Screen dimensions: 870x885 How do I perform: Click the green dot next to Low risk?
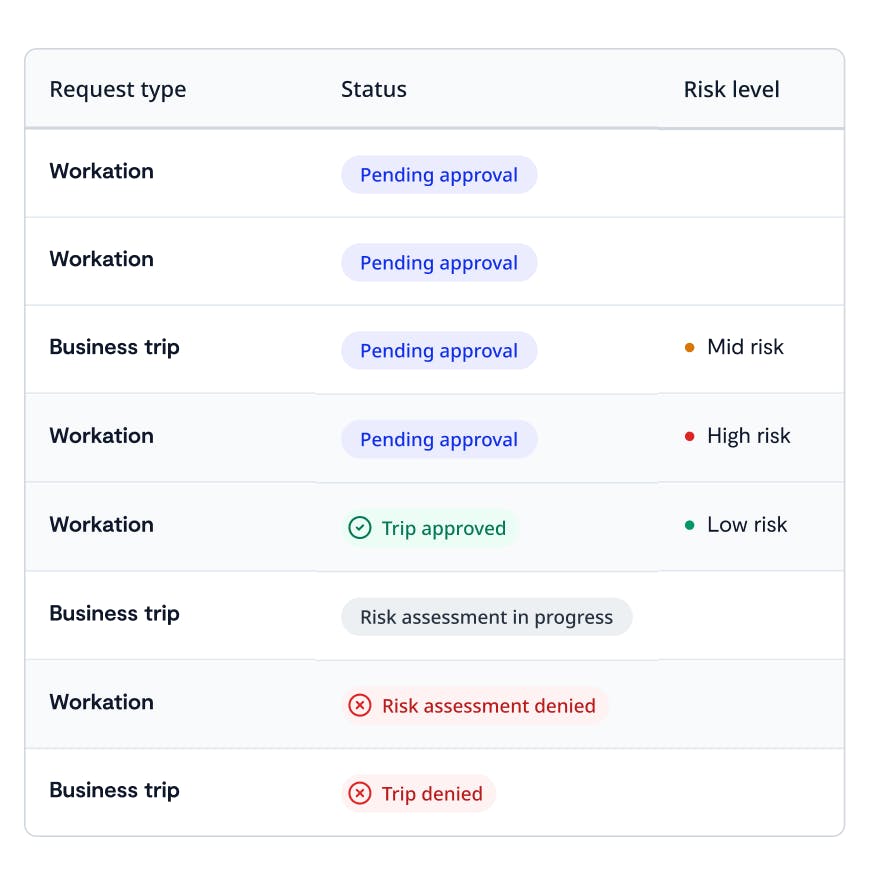click(x=690, y=525)
